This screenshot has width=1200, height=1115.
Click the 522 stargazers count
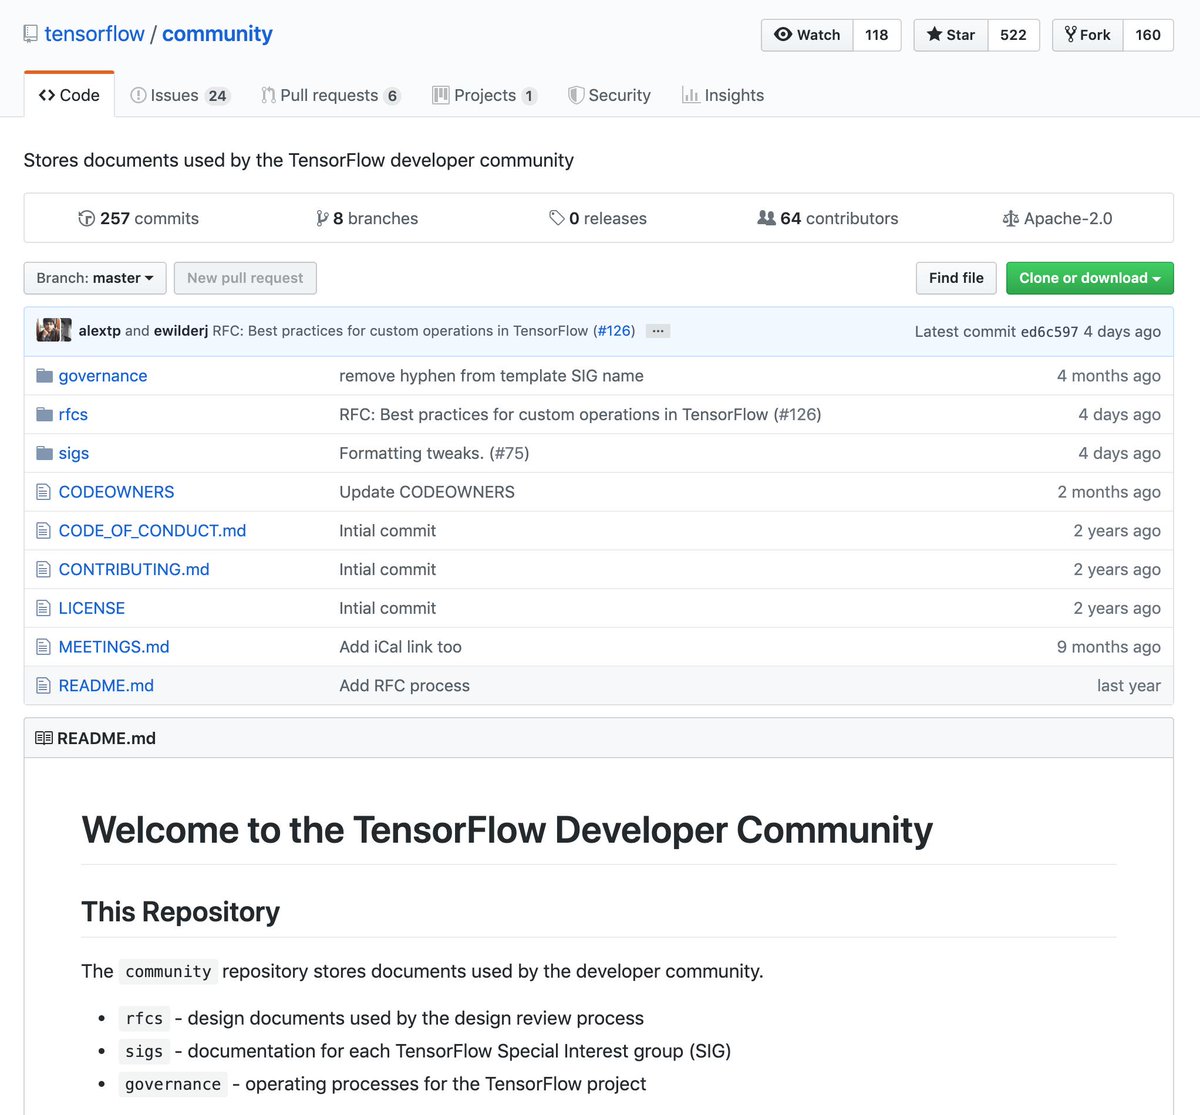(1014, 34)
